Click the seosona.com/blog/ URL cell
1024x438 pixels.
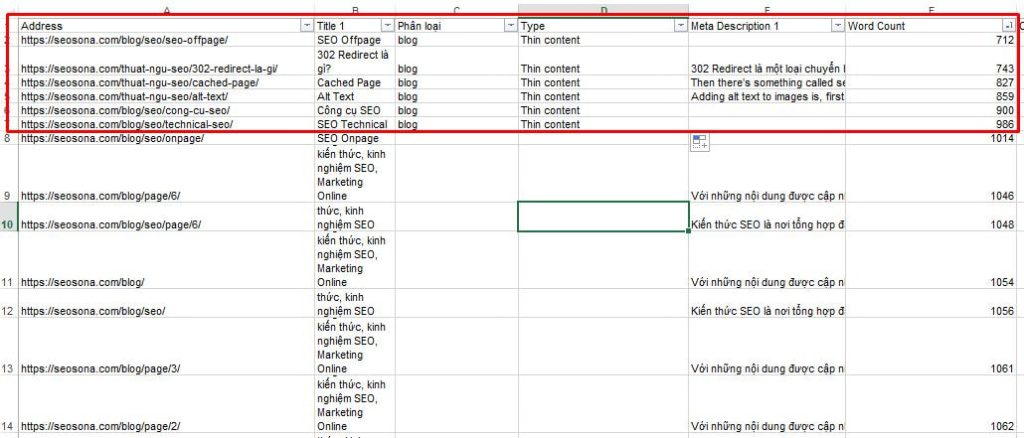coord(166,260)
